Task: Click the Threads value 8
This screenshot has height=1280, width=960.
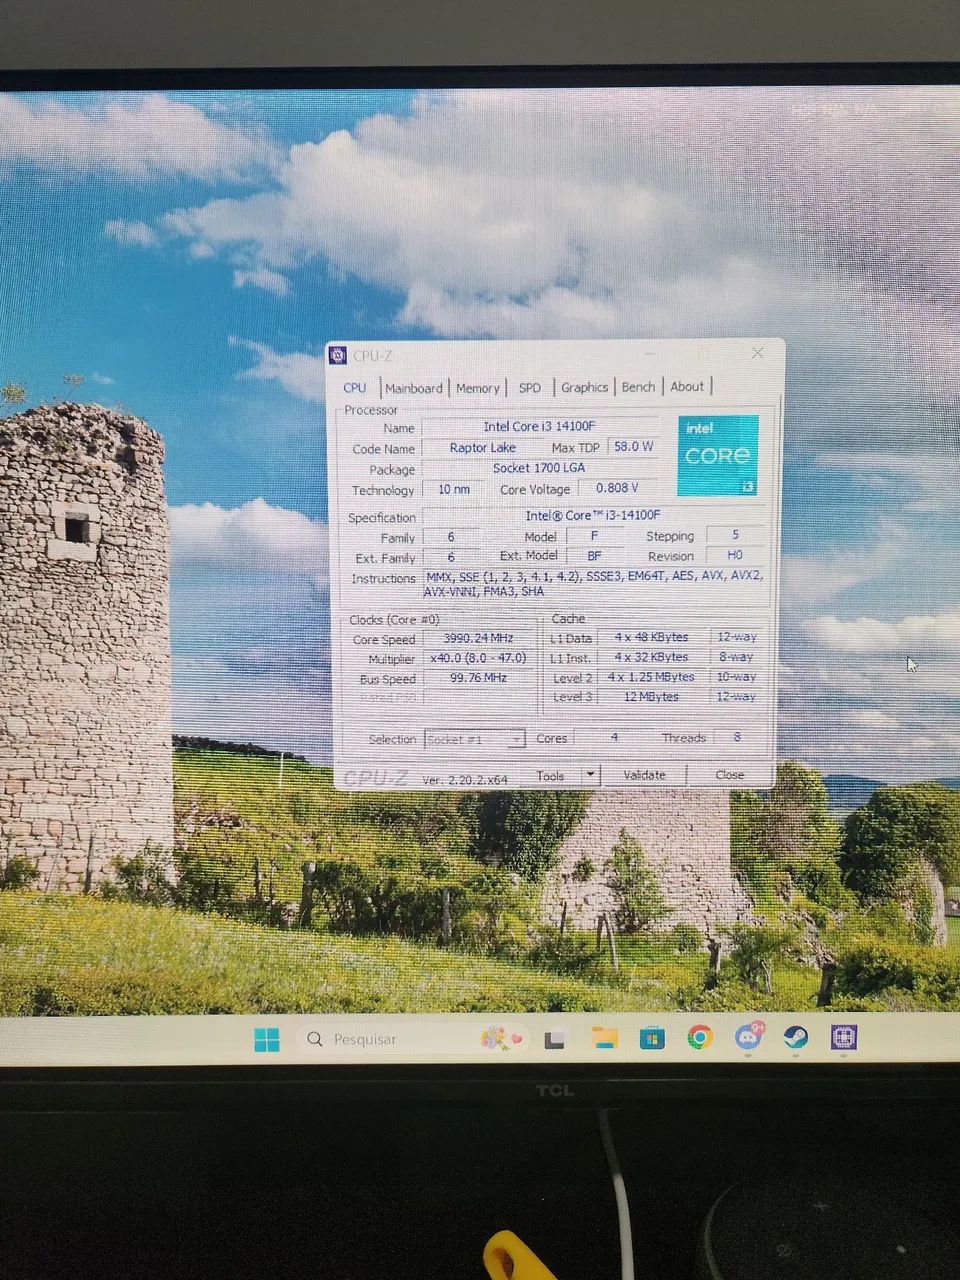Action: (x=737, y=737)
